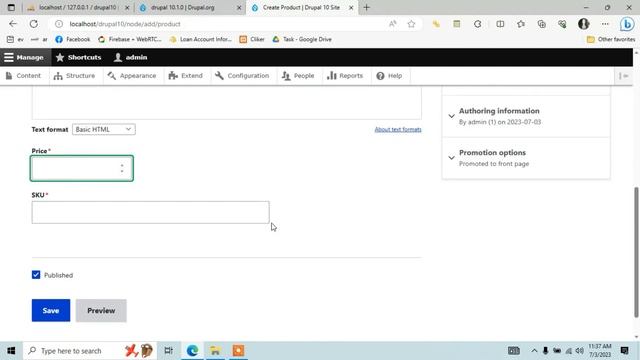Viewport: 640px width, 360px height.
Task: Open the admin user menu
Action: pyautogui.click(x=131, y=58)
